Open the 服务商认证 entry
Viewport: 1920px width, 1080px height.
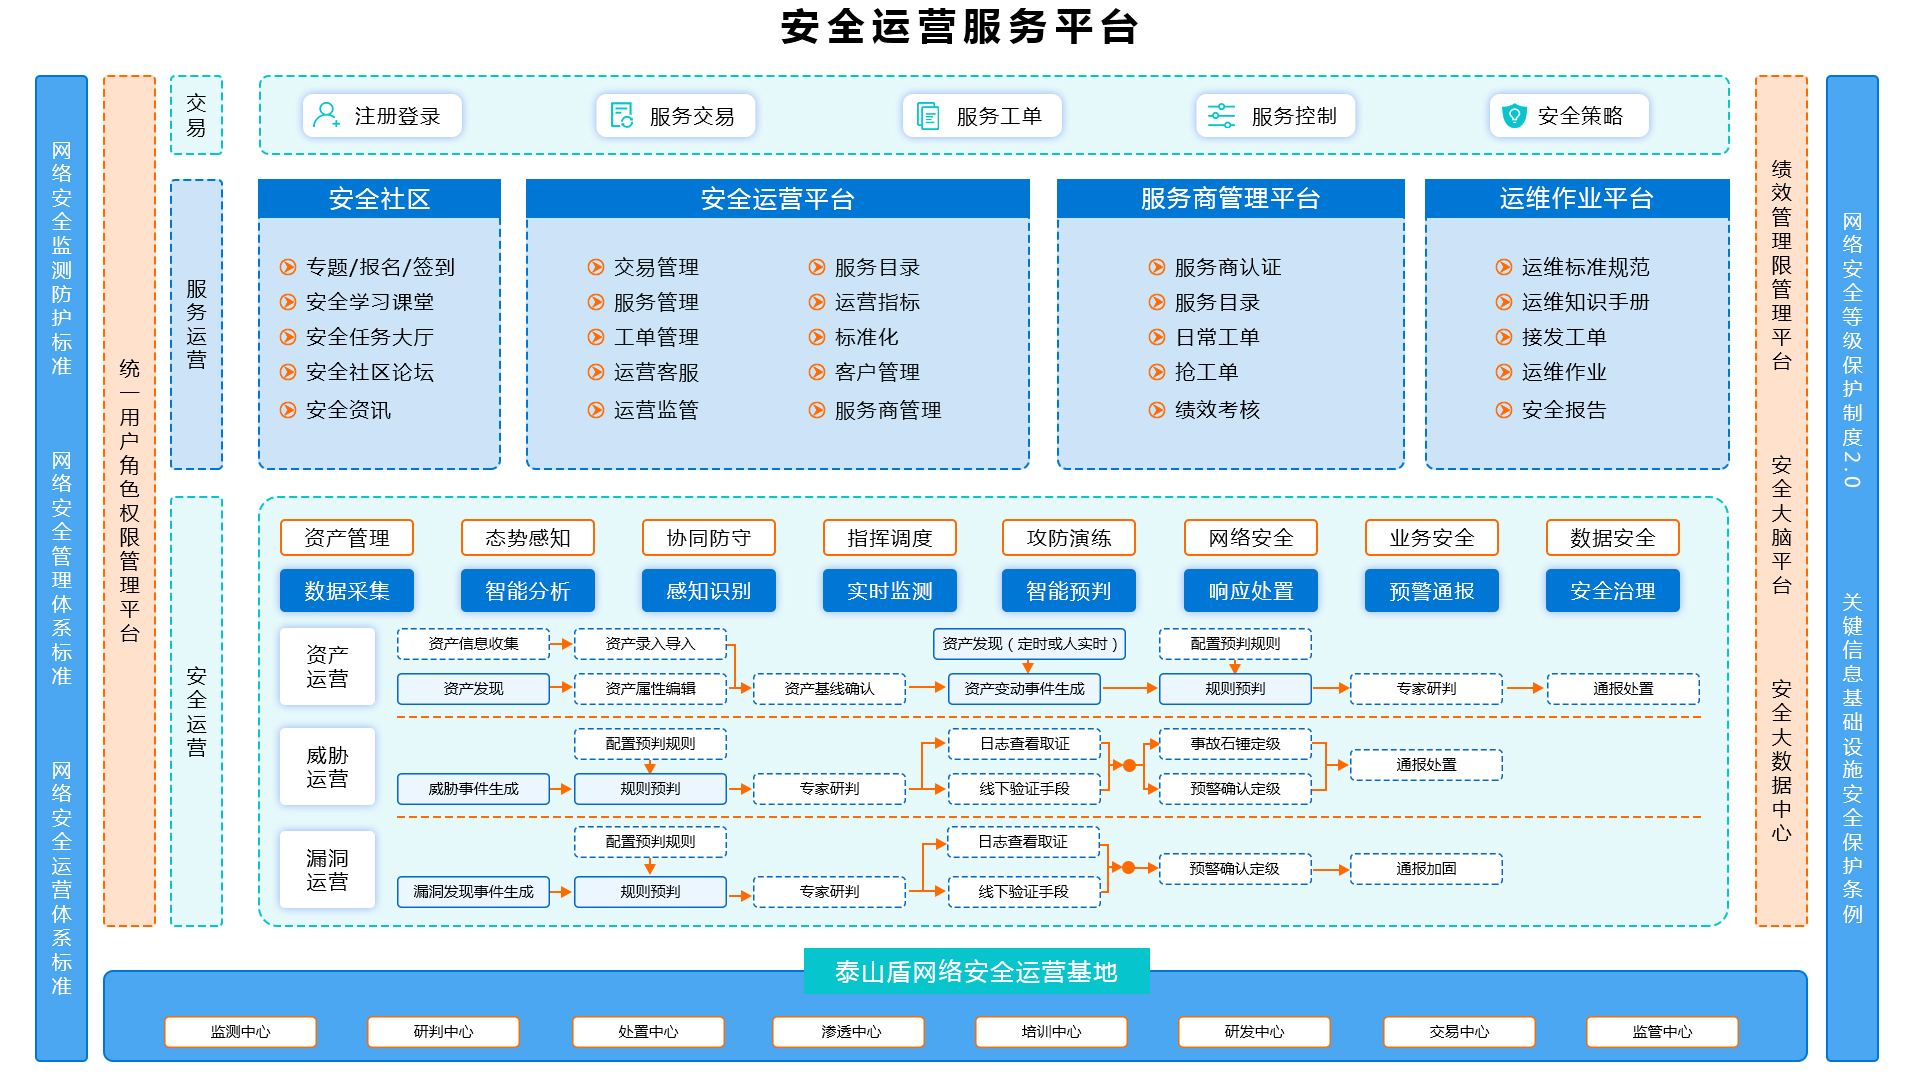(1227, 267)
